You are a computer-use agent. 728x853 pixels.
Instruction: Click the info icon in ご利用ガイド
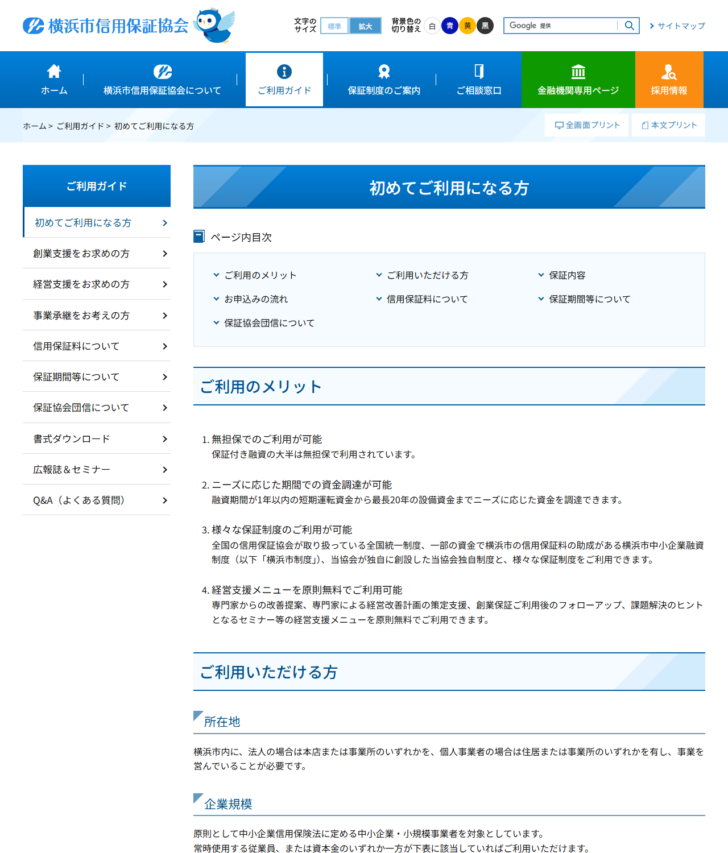pyautogui.click(x=284, y=71)
